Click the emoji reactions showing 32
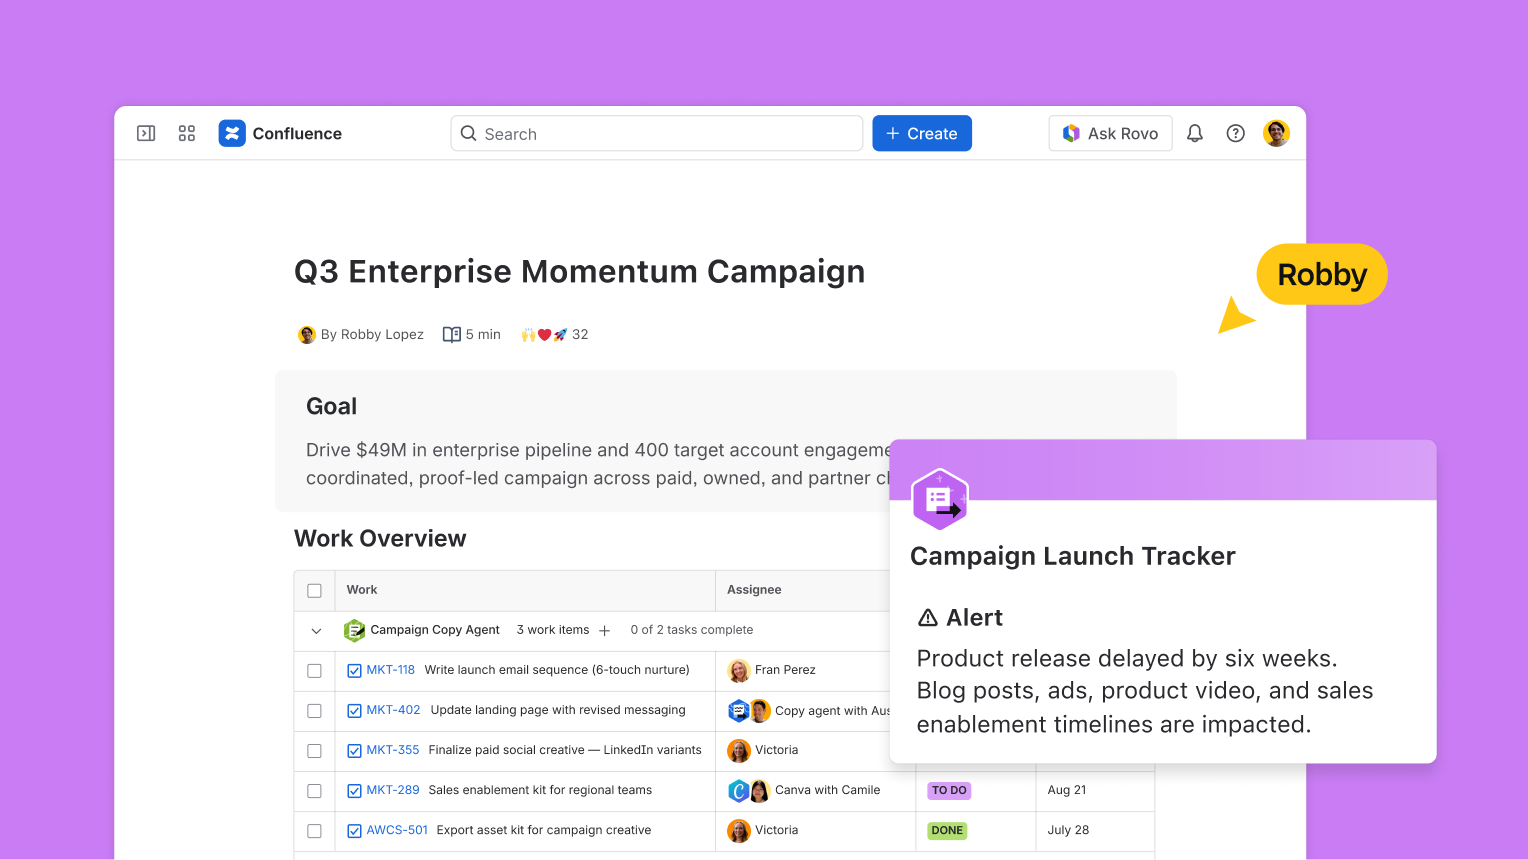The height and width of the screenshot is (860, 1528). [x=554, y=334]
